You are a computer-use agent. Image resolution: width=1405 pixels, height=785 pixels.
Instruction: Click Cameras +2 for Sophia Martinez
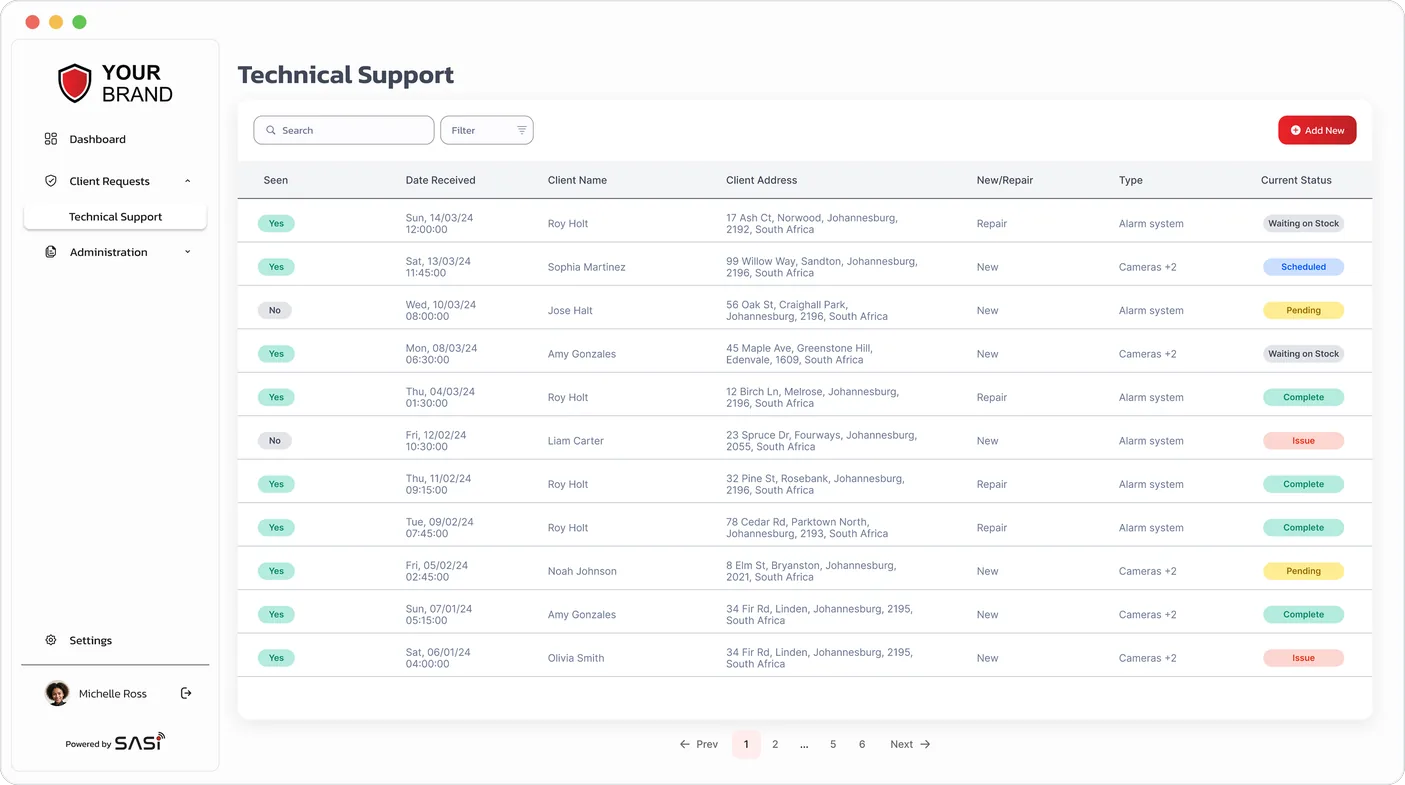click(x=1147, y=267)
